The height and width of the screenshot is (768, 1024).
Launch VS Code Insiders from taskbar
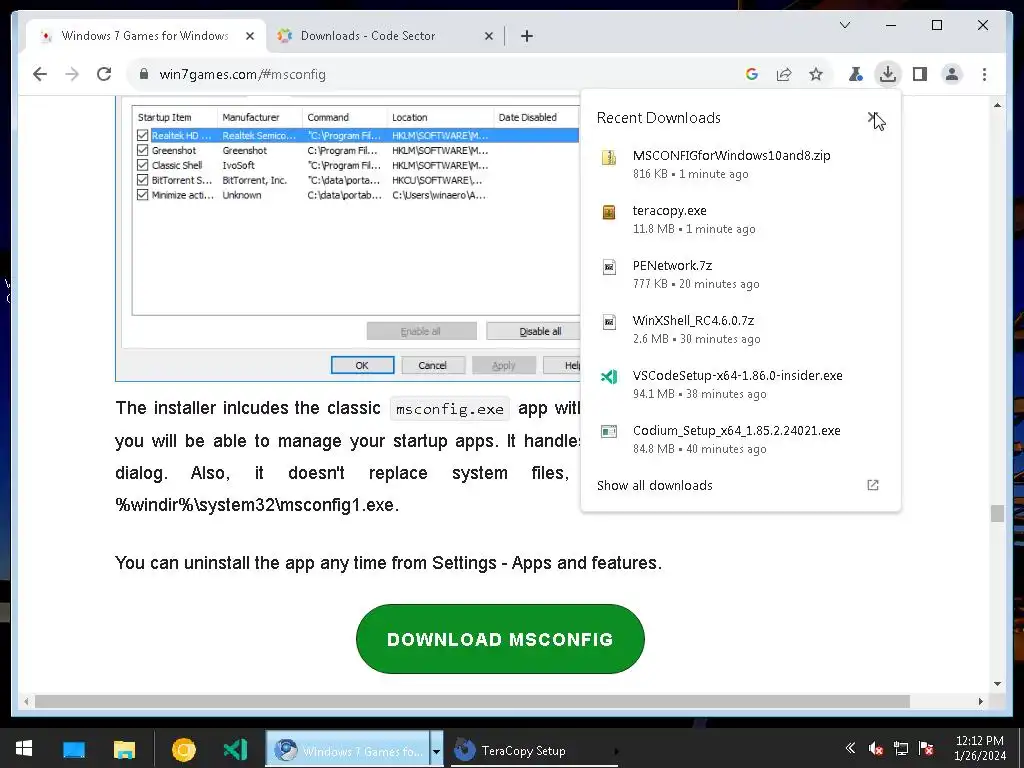[235, 749]
